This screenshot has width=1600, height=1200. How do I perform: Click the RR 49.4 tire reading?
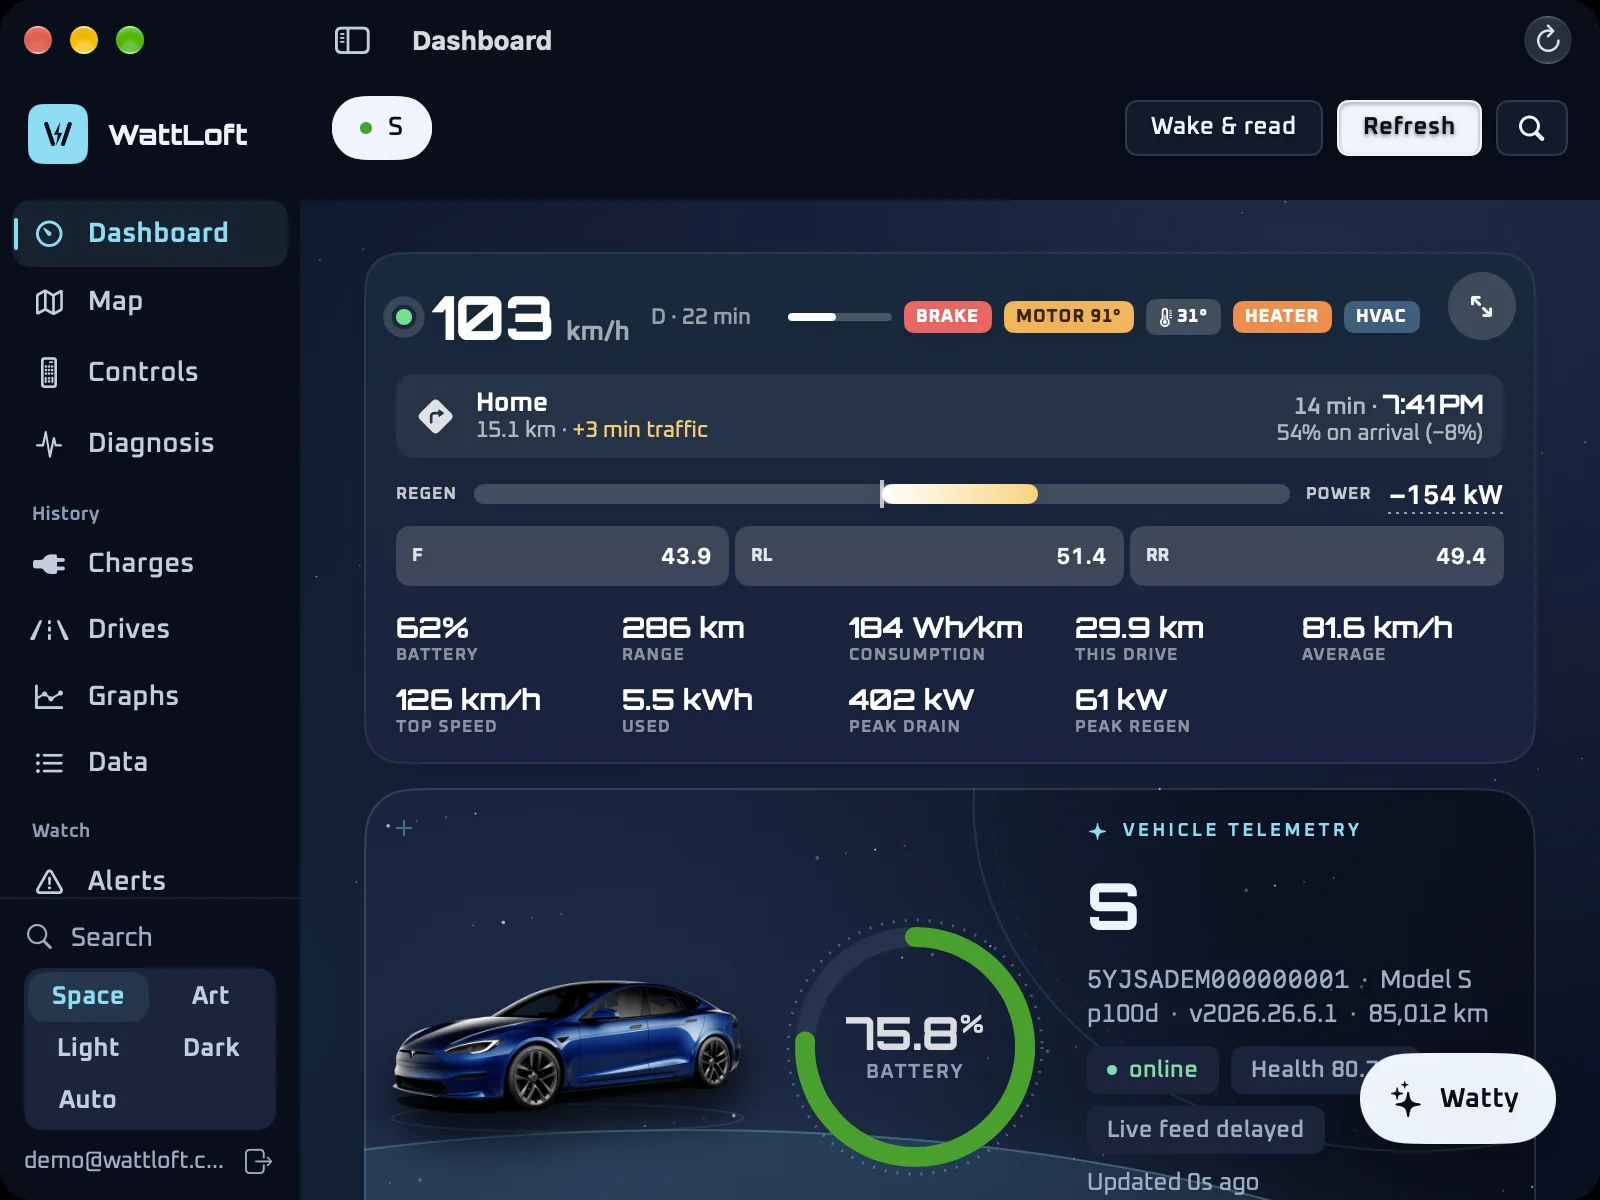click(x=1316, y=556)
